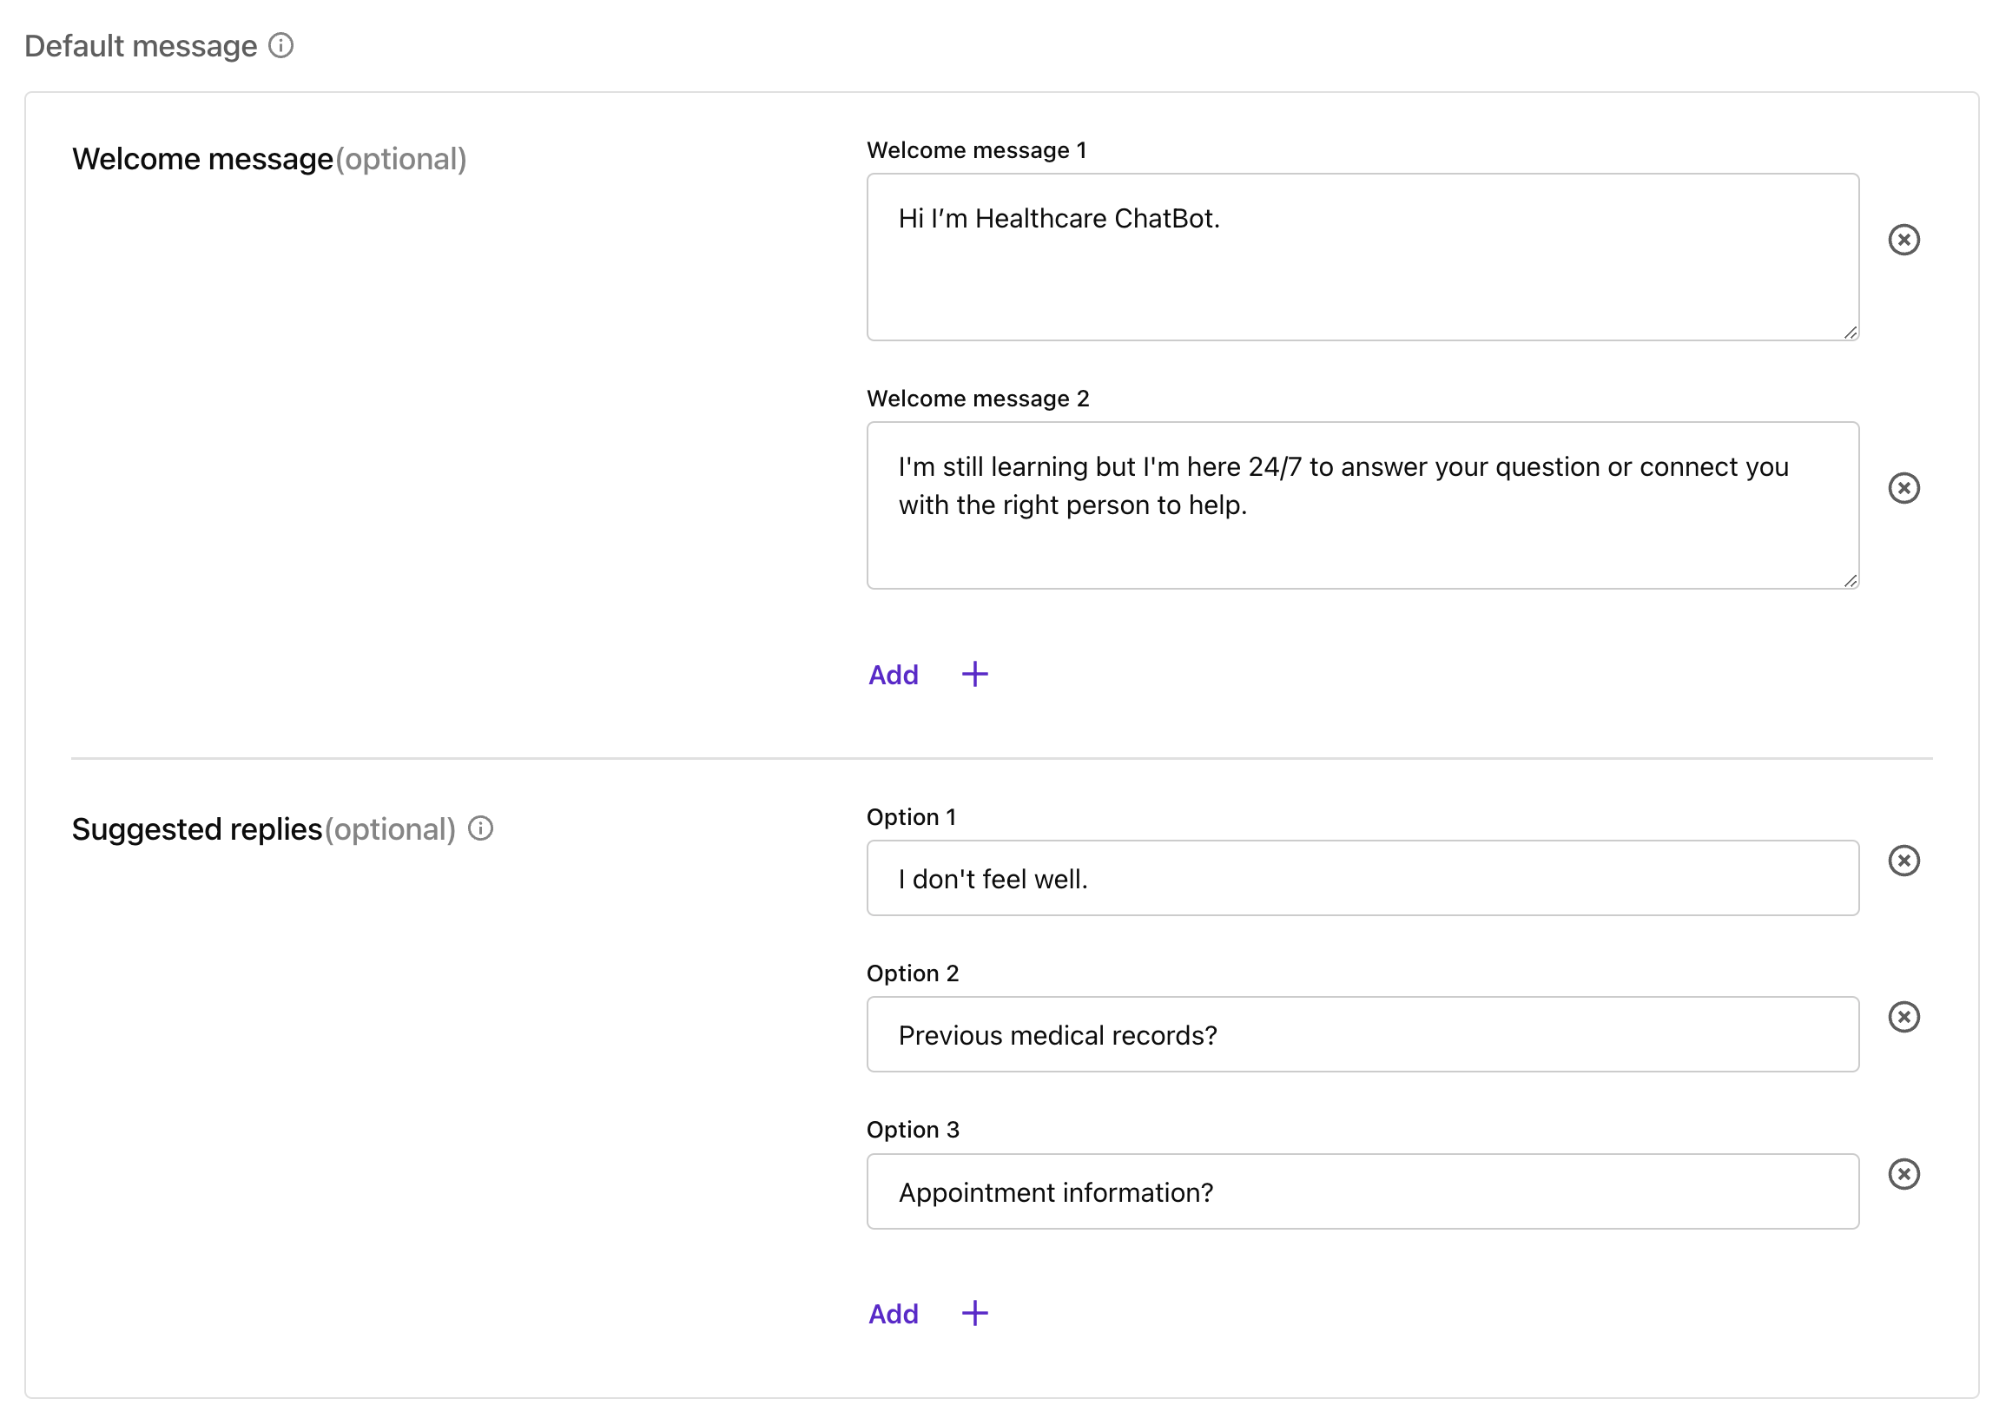
Task: Click the Welcome message 1 resize handle
Action: click(1849, 333)
